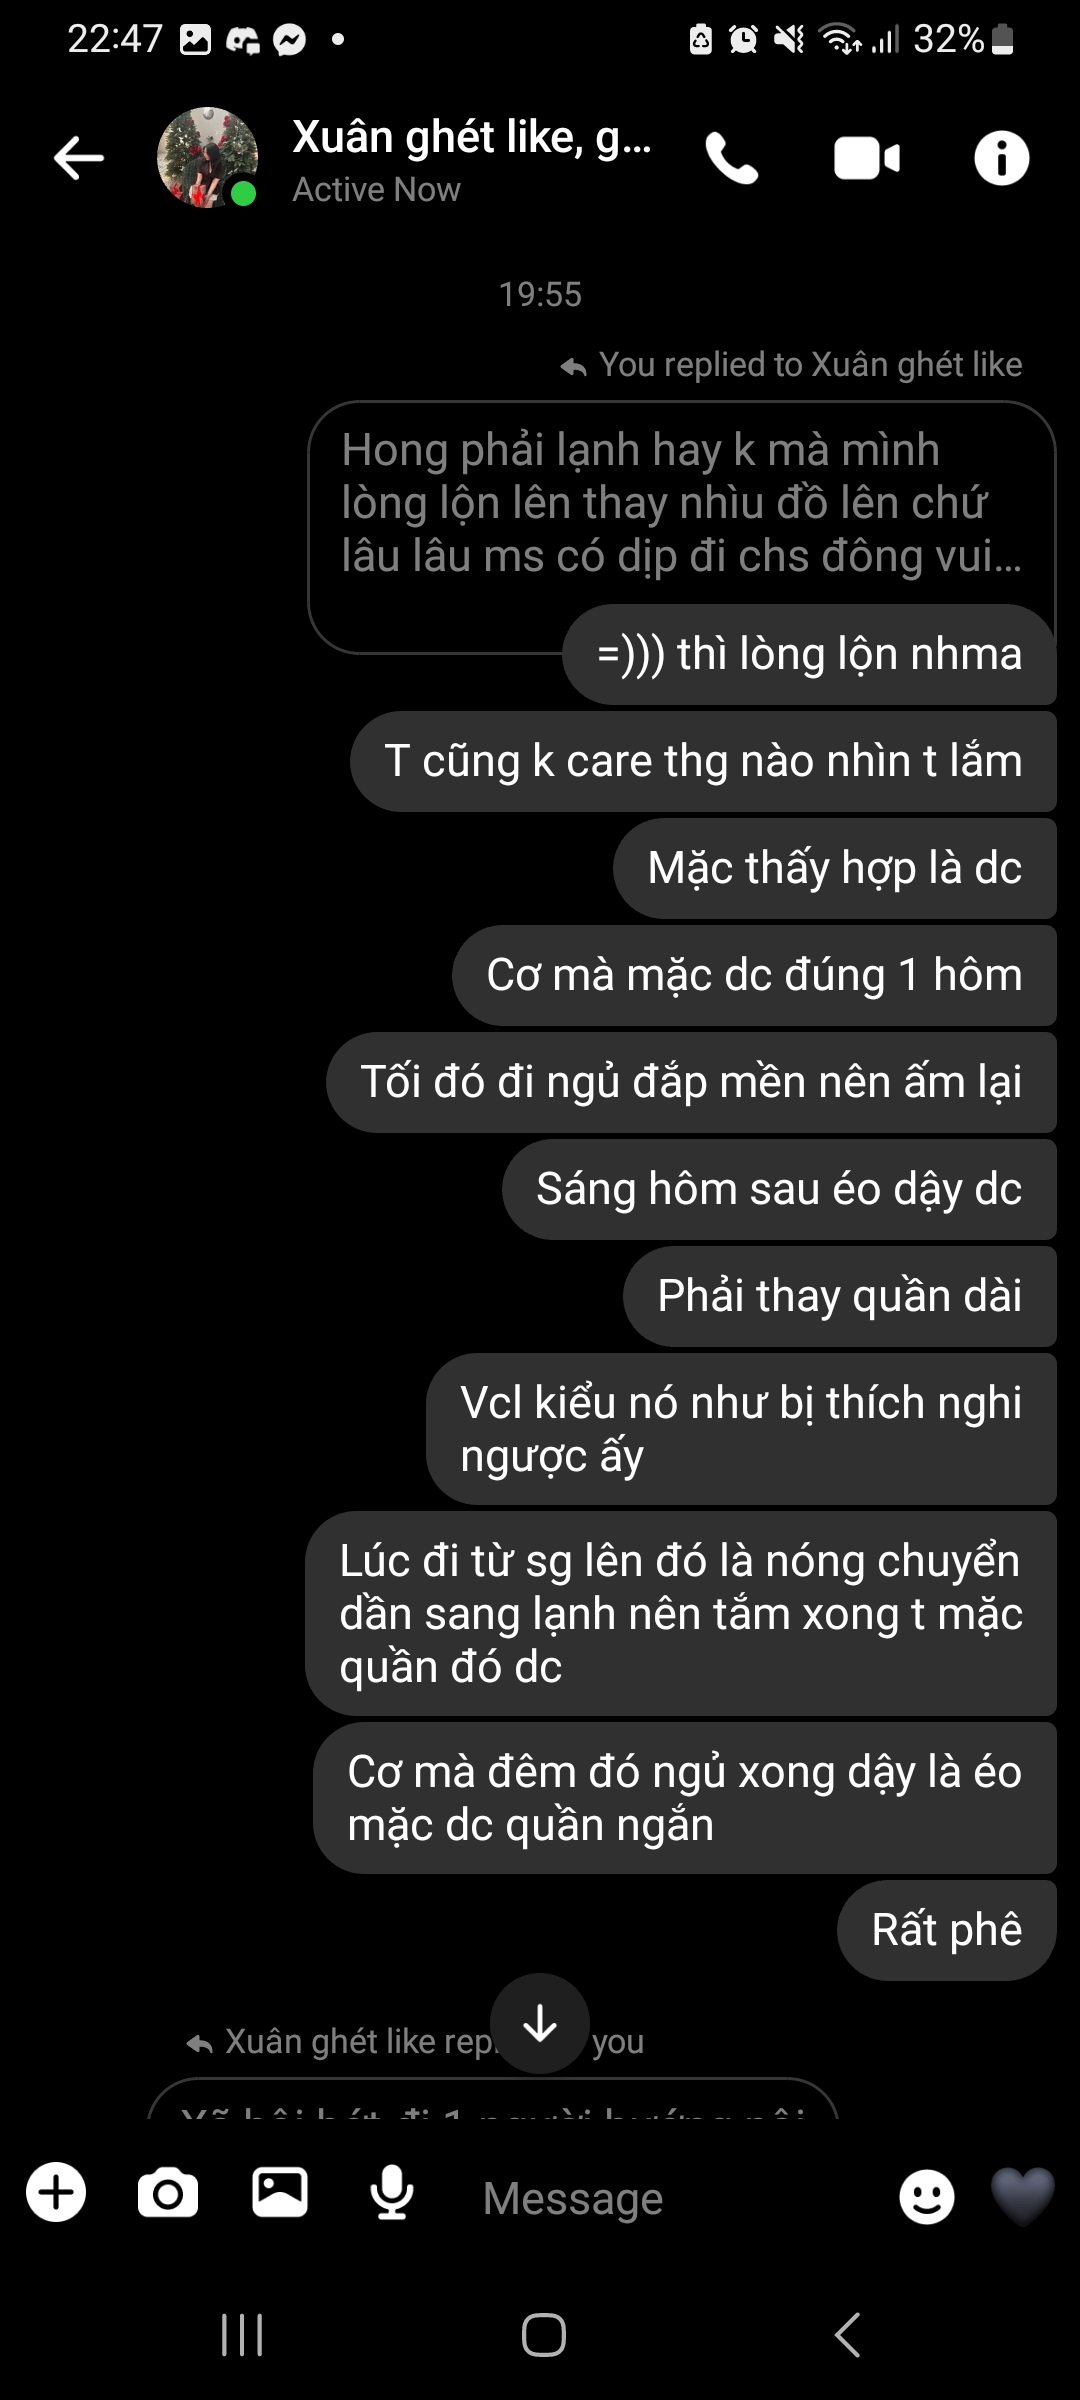Image resolution: width=1080 pixels, height=2400 pixels.
Task: Send the heart reaction
Action: tap(1022, 2196)
